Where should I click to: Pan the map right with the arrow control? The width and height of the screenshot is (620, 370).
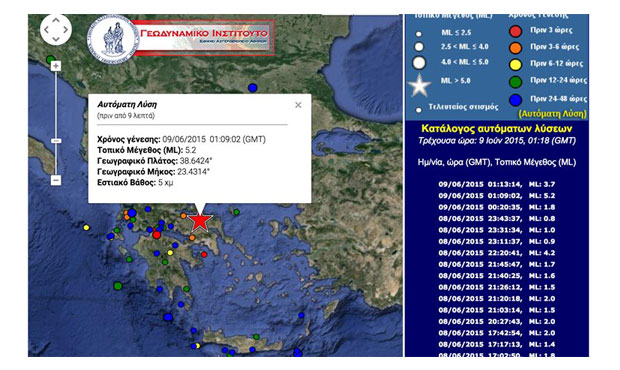coord(65,30)
